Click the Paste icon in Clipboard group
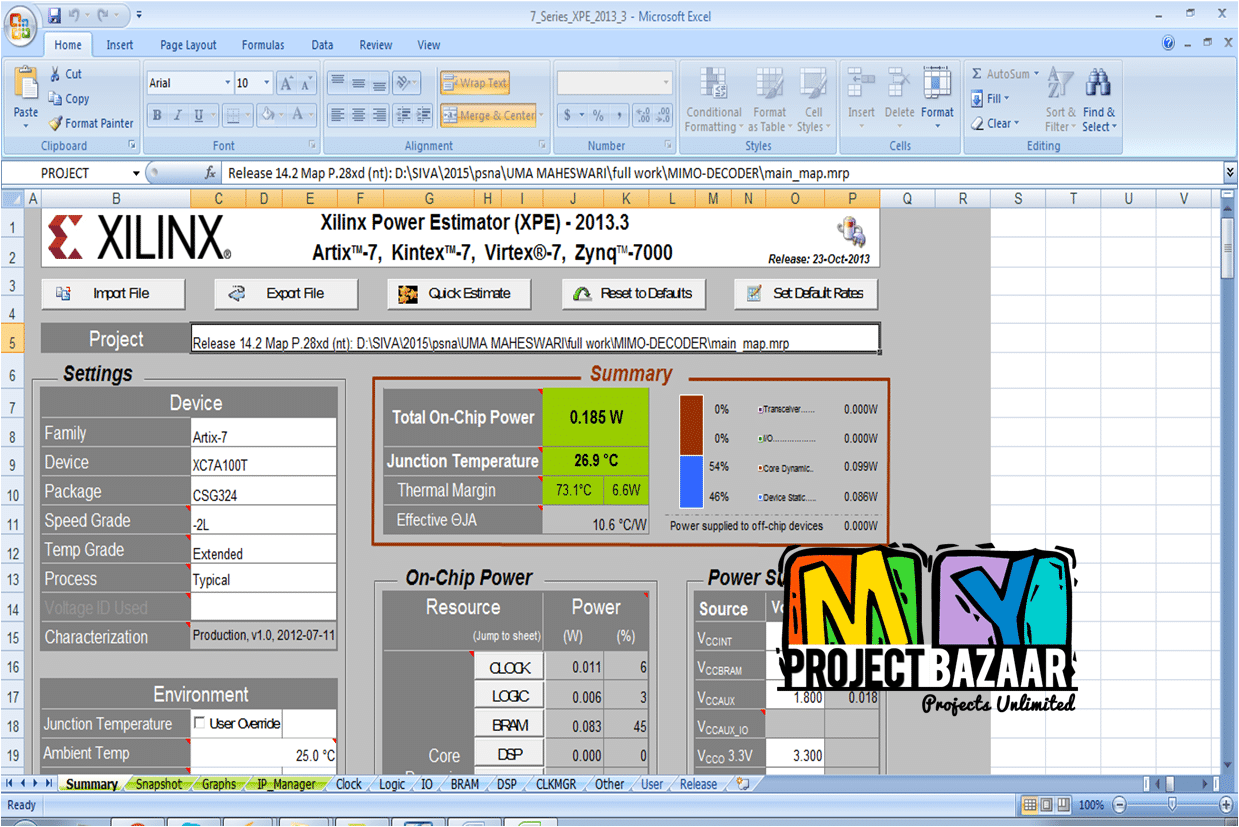 pos(26,90)
